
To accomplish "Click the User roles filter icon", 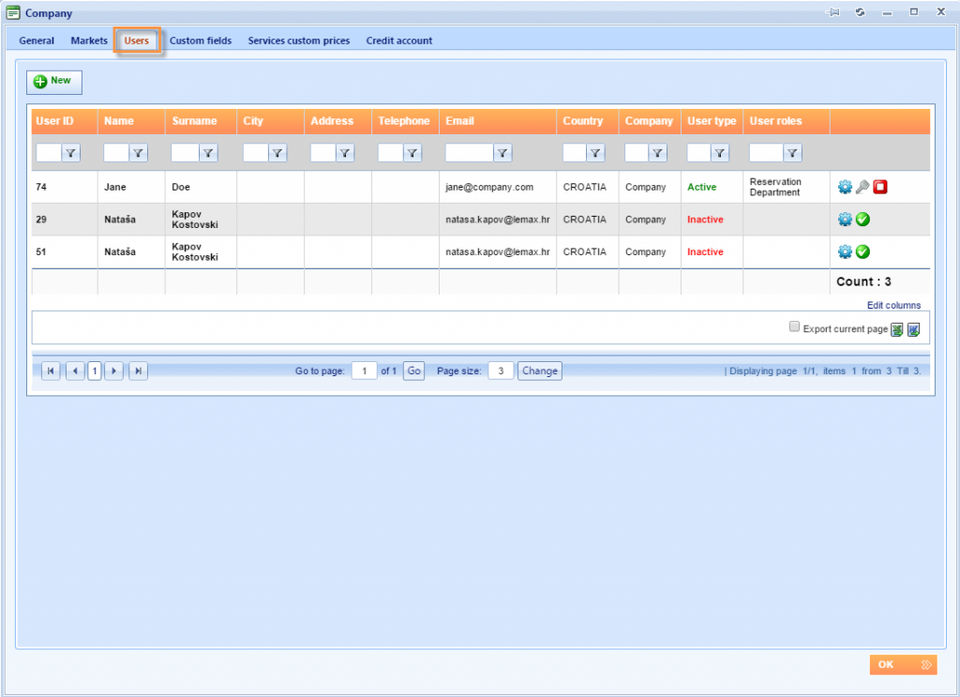I will coord(792,153).
